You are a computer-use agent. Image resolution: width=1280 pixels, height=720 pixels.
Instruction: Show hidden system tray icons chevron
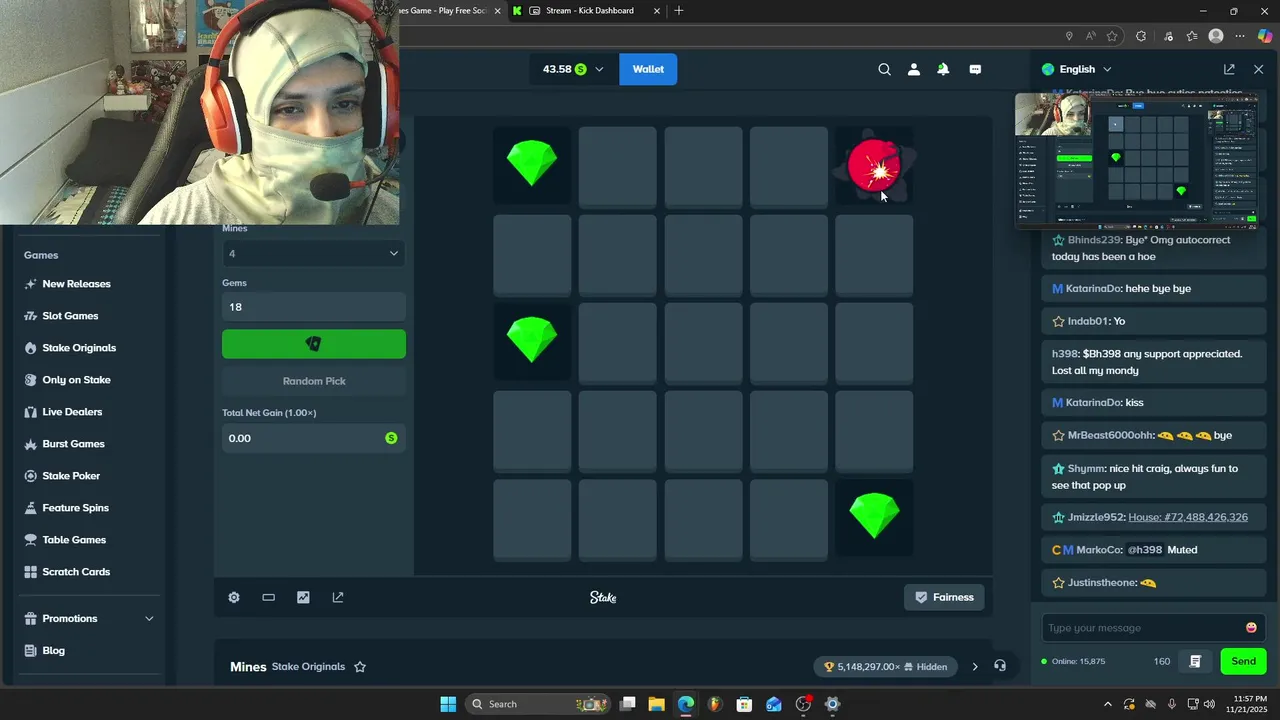[x=1107, y=704]
